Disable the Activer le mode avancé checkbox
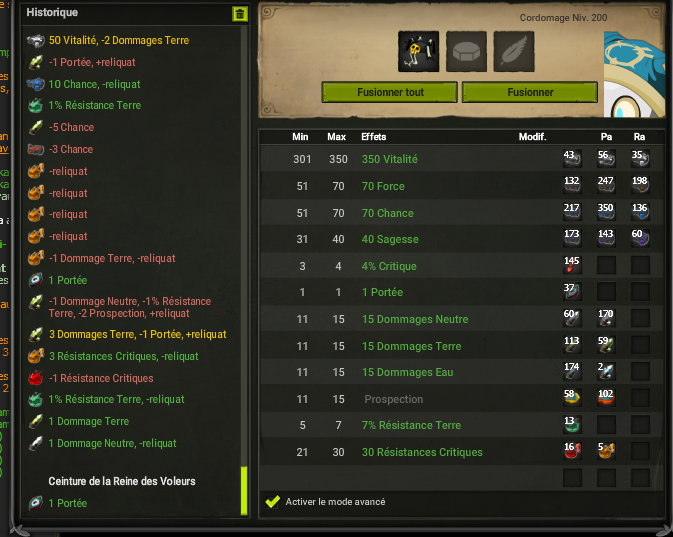The width and height of the screenshot is (673, 537). [x=273, y=501]
